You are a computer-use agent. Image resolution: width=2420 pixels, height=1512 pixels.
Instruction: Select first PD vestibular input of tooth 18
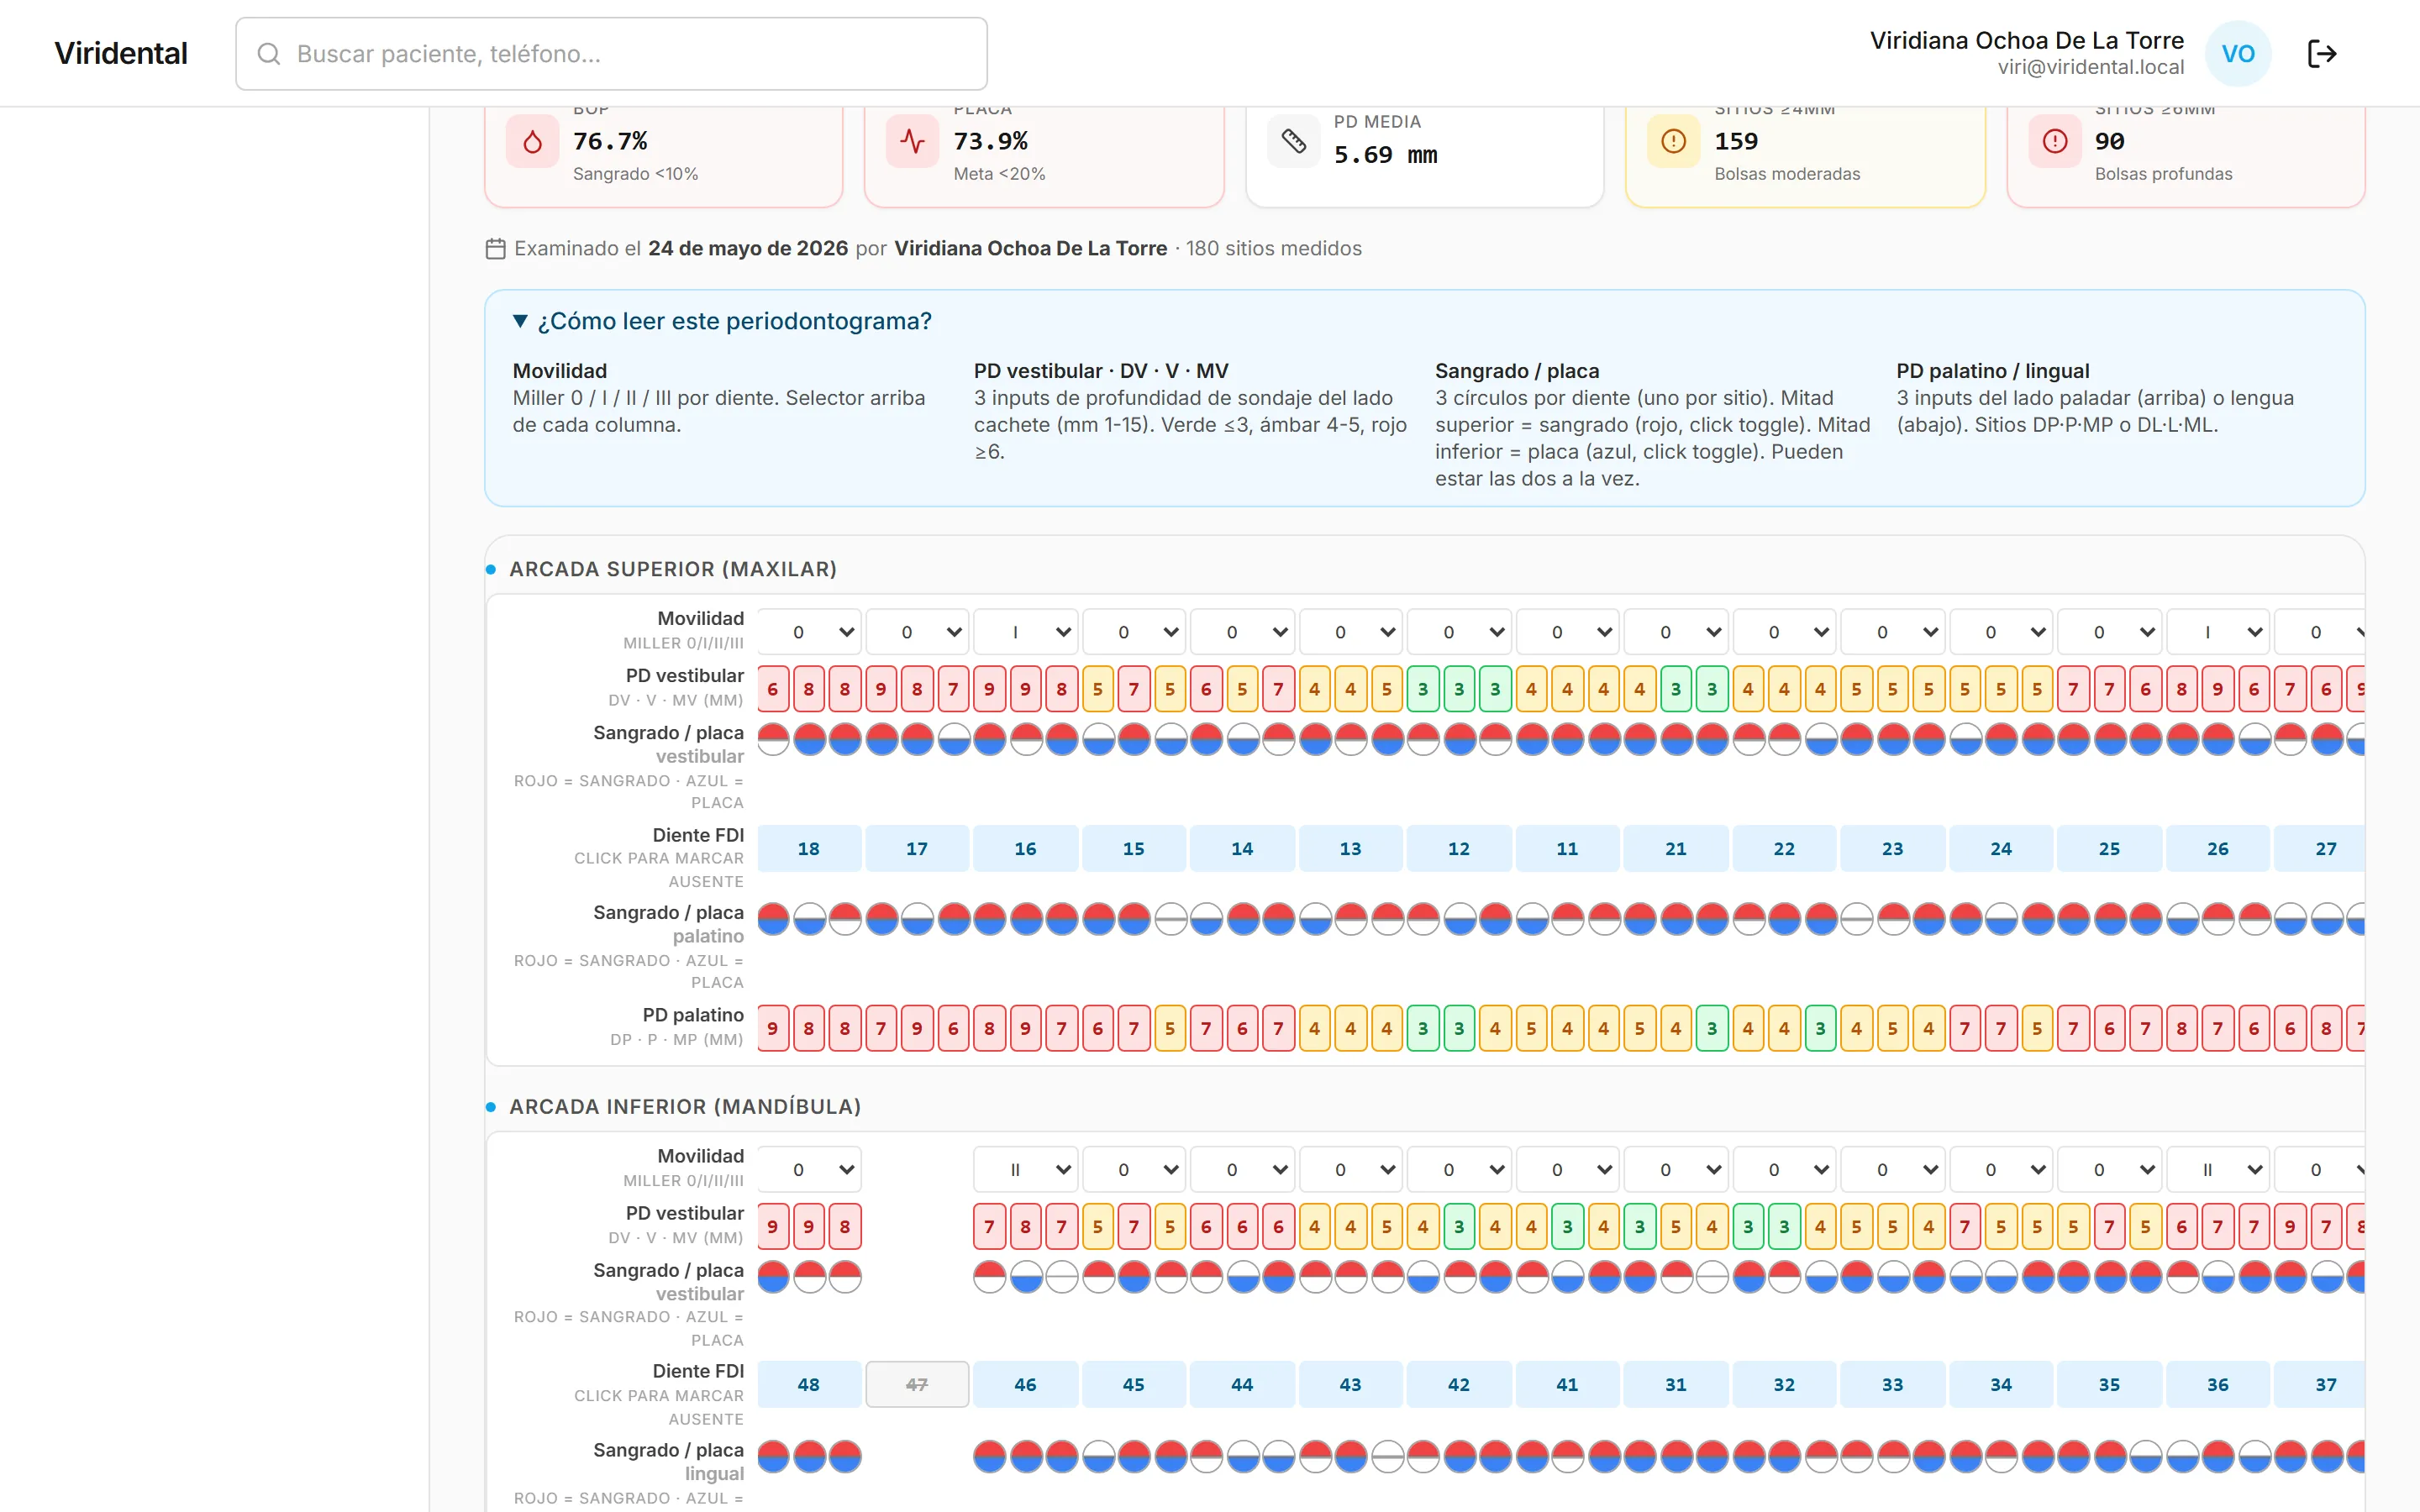pyautogui.click(x=773, y=689)
